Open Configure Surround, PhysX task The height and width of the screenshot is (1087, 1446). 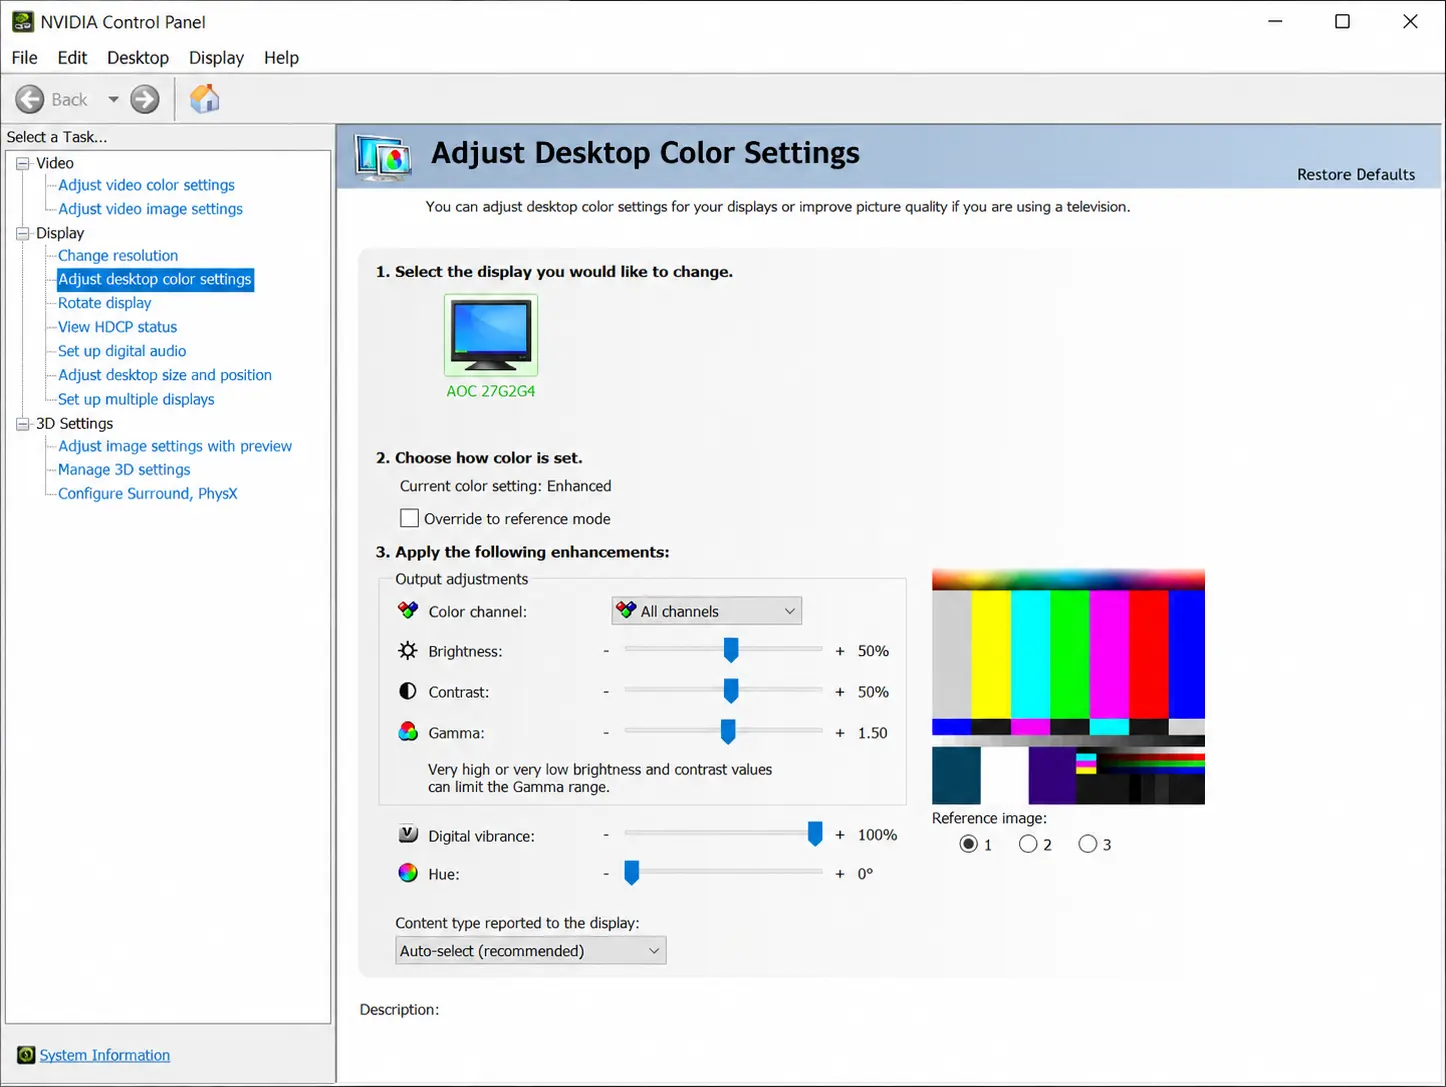pos(147,494)
